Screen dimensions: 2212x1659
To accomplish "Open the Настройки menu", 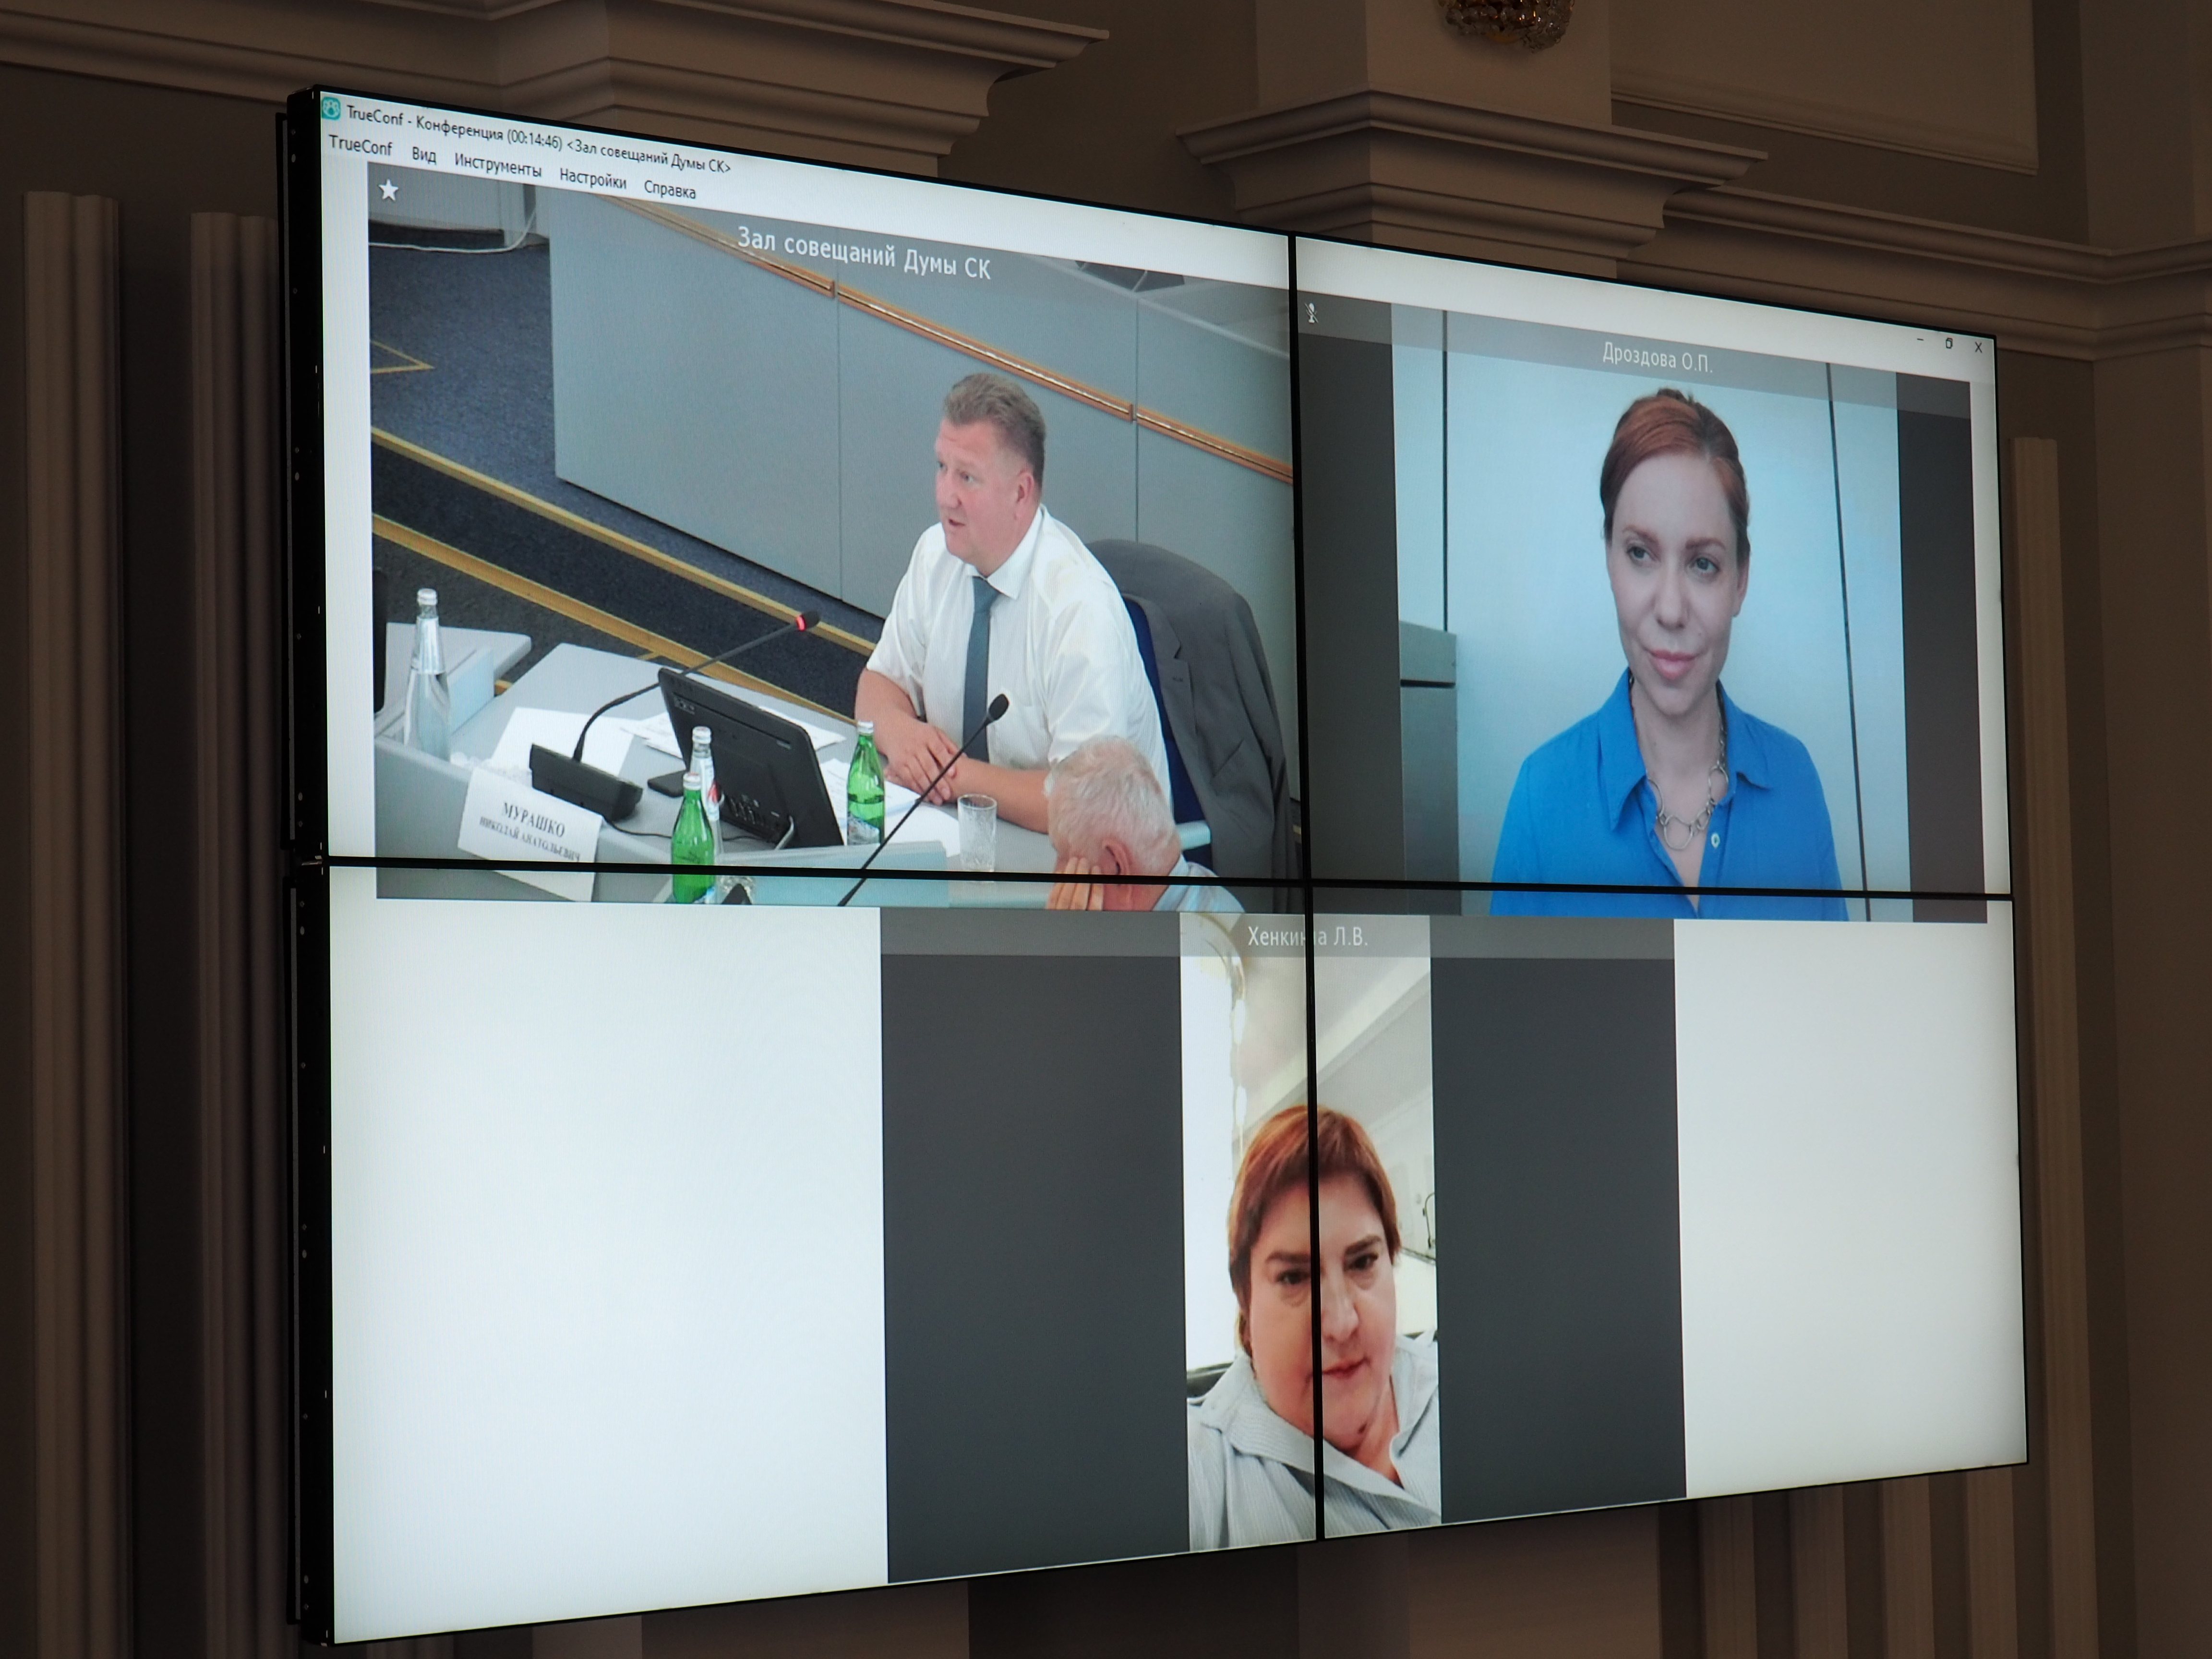I will pyautogui.click(x=592, y=179).
